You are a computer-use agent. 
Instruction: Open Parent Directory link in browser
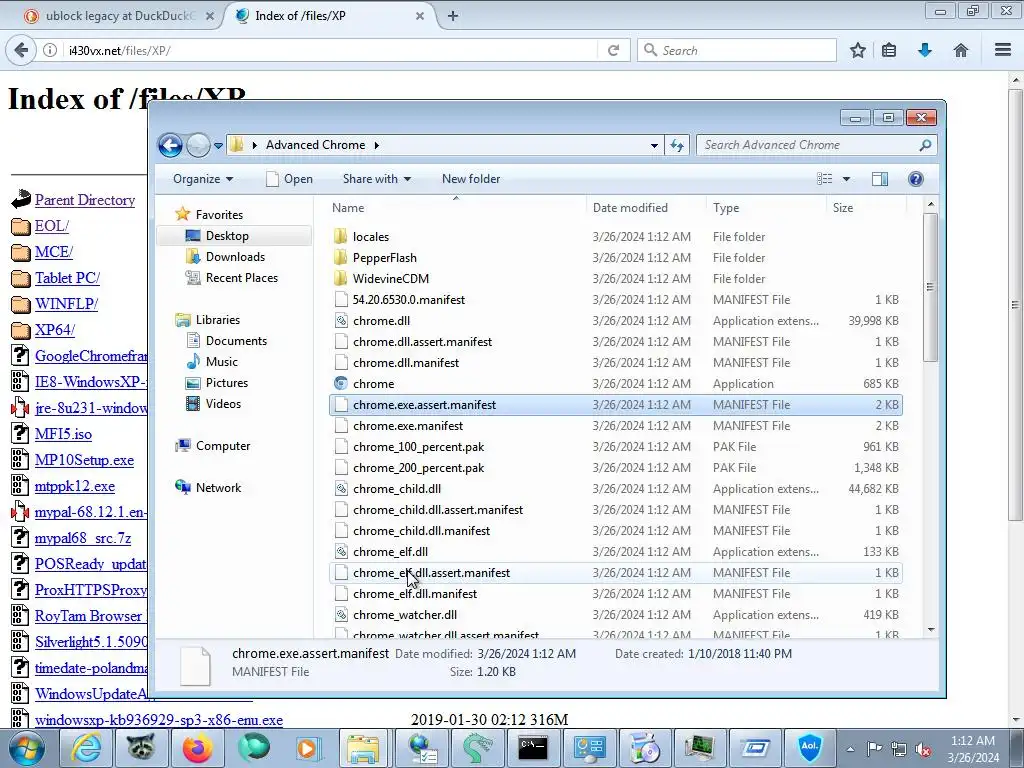(85, 200)
